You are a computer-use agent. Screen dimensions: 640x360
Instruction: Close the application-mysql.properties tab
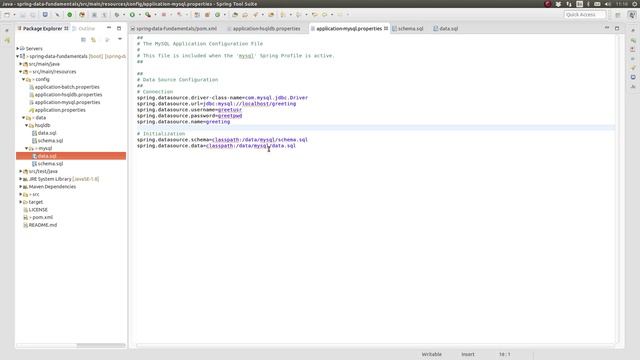coord(386,29)
